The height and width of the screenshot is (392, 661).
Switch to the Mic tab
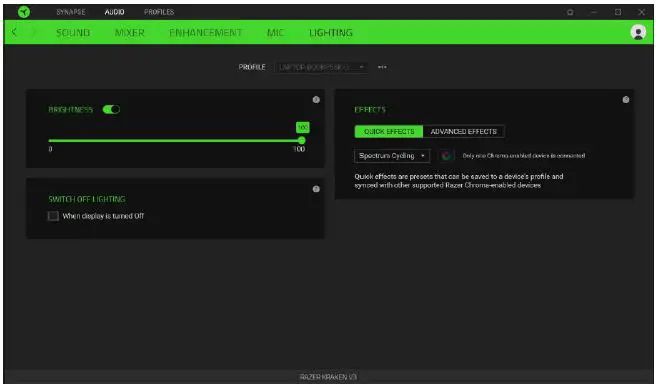(275, 32)
